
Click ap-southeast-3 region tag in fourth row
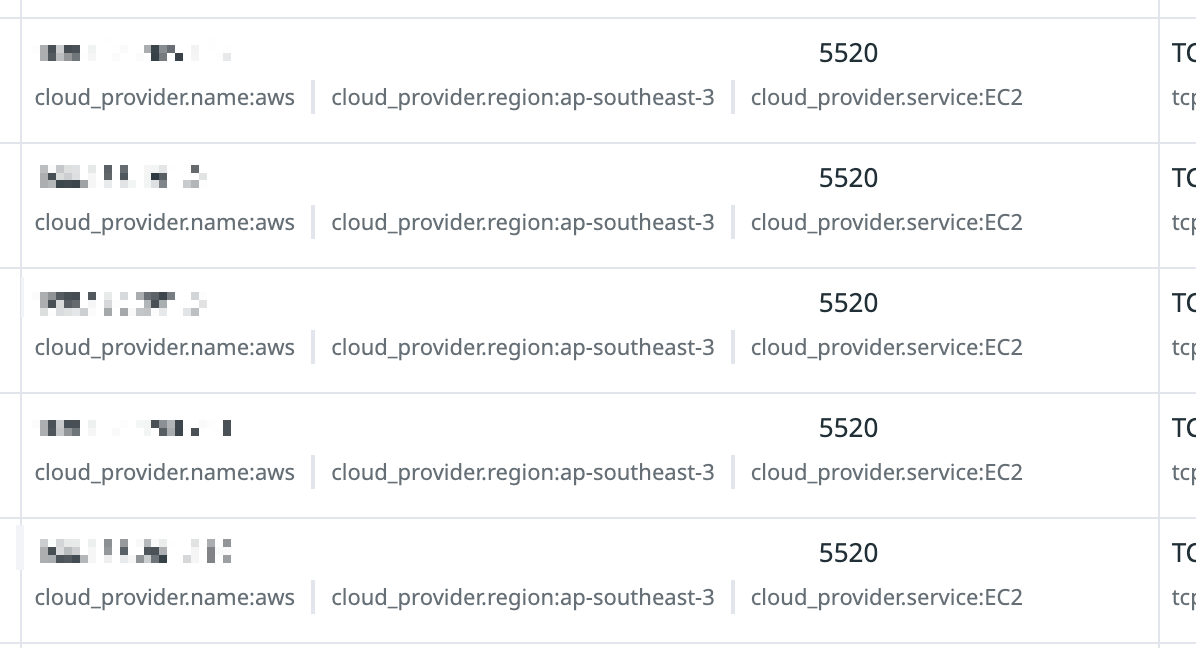pos(522,473)
